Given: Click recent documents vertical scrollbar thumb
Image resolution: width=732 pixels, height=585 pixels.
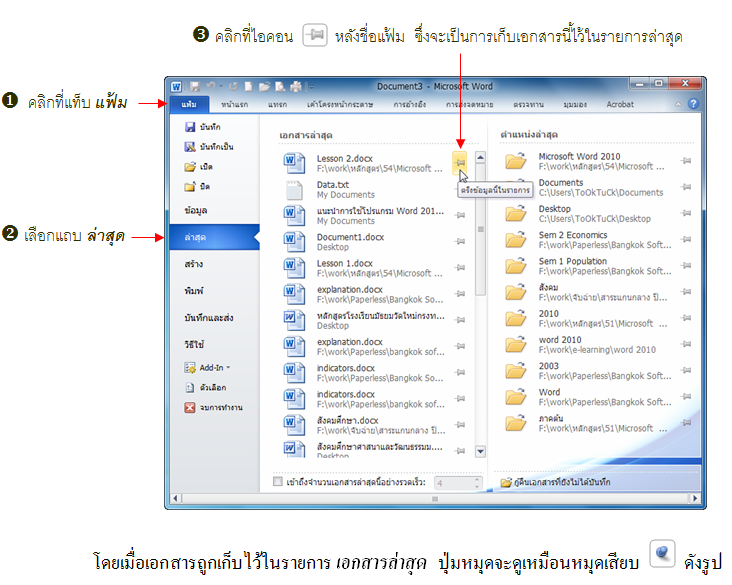Looking at the screenshot, I should pos(480,229).
